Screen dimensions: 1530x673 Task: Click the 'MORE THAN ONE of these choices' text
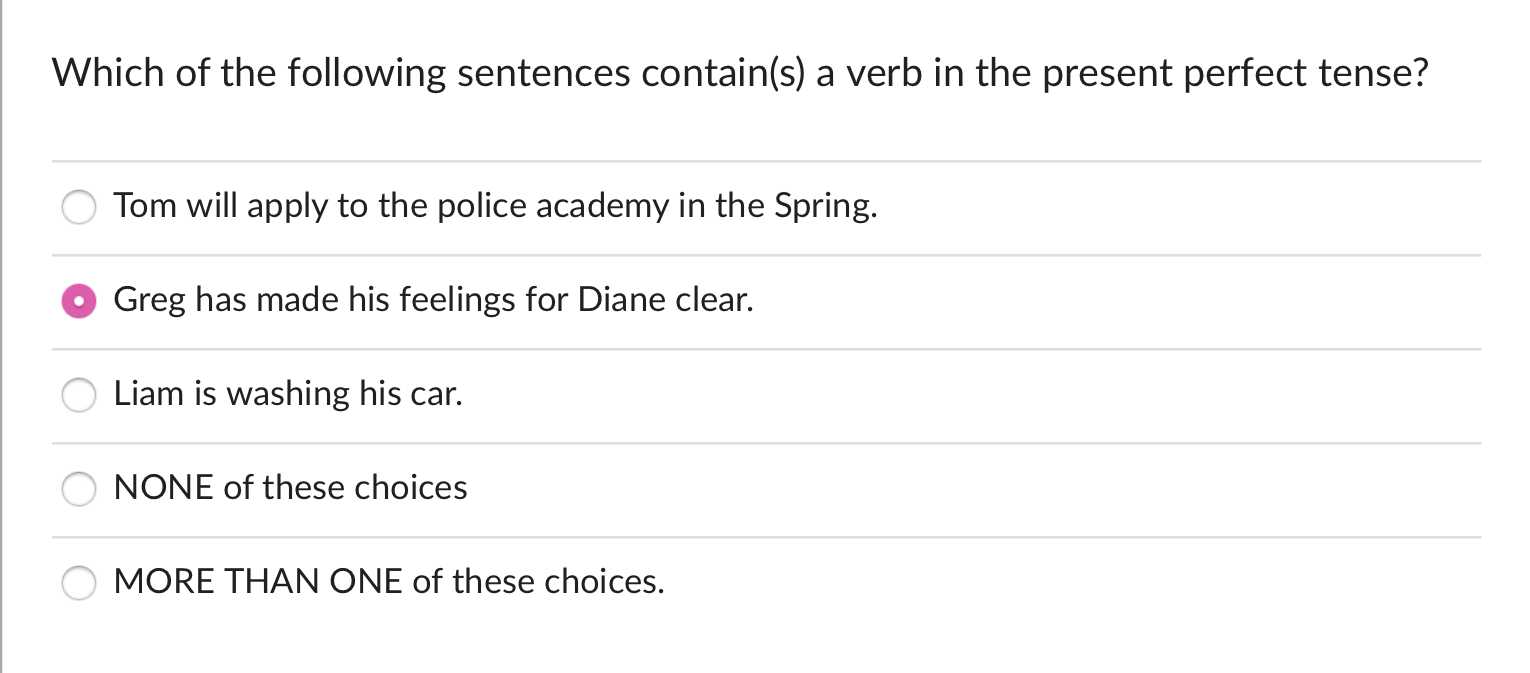[x=389, y=581]
